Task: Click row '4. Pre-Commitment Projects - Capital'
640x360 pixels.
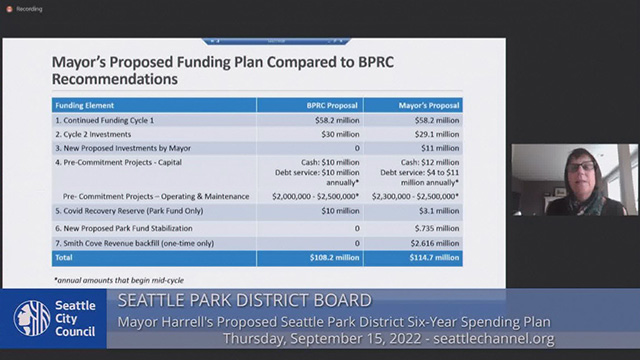Action: [x=257, y=172]
